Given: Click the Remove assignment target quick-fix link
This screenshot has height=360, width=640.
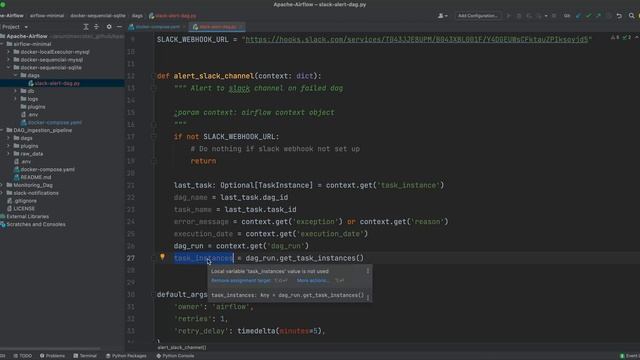Looking at the screenshot, I should (x=241, y=280).
